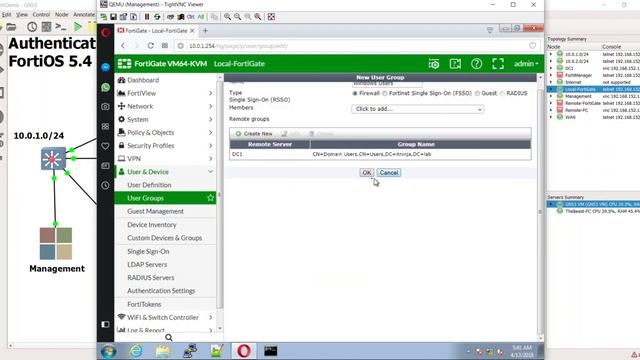Open Messenger in Opera sidebar

coord(105,67)
